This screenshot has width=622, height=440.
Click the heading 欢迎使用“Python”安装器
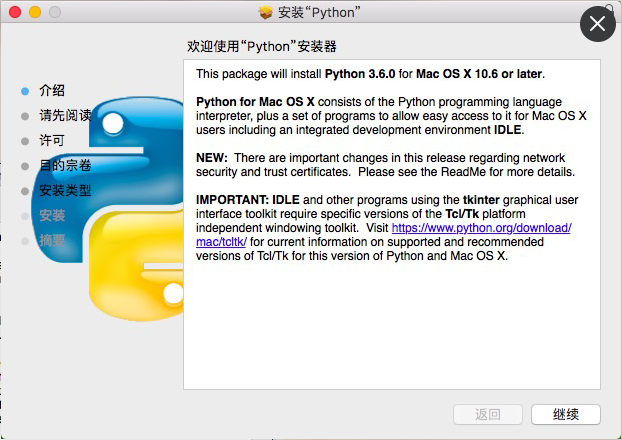(x=262, y=46)
